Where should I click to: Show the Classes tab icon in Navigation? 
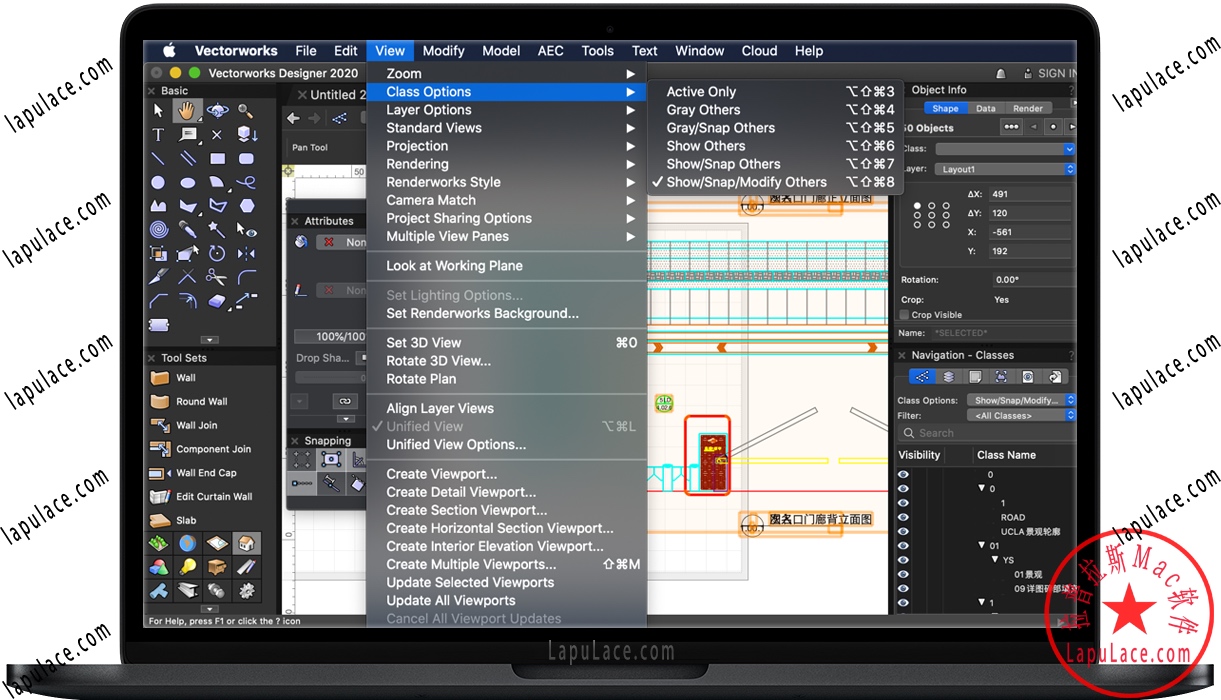click(x=922, y=377)
